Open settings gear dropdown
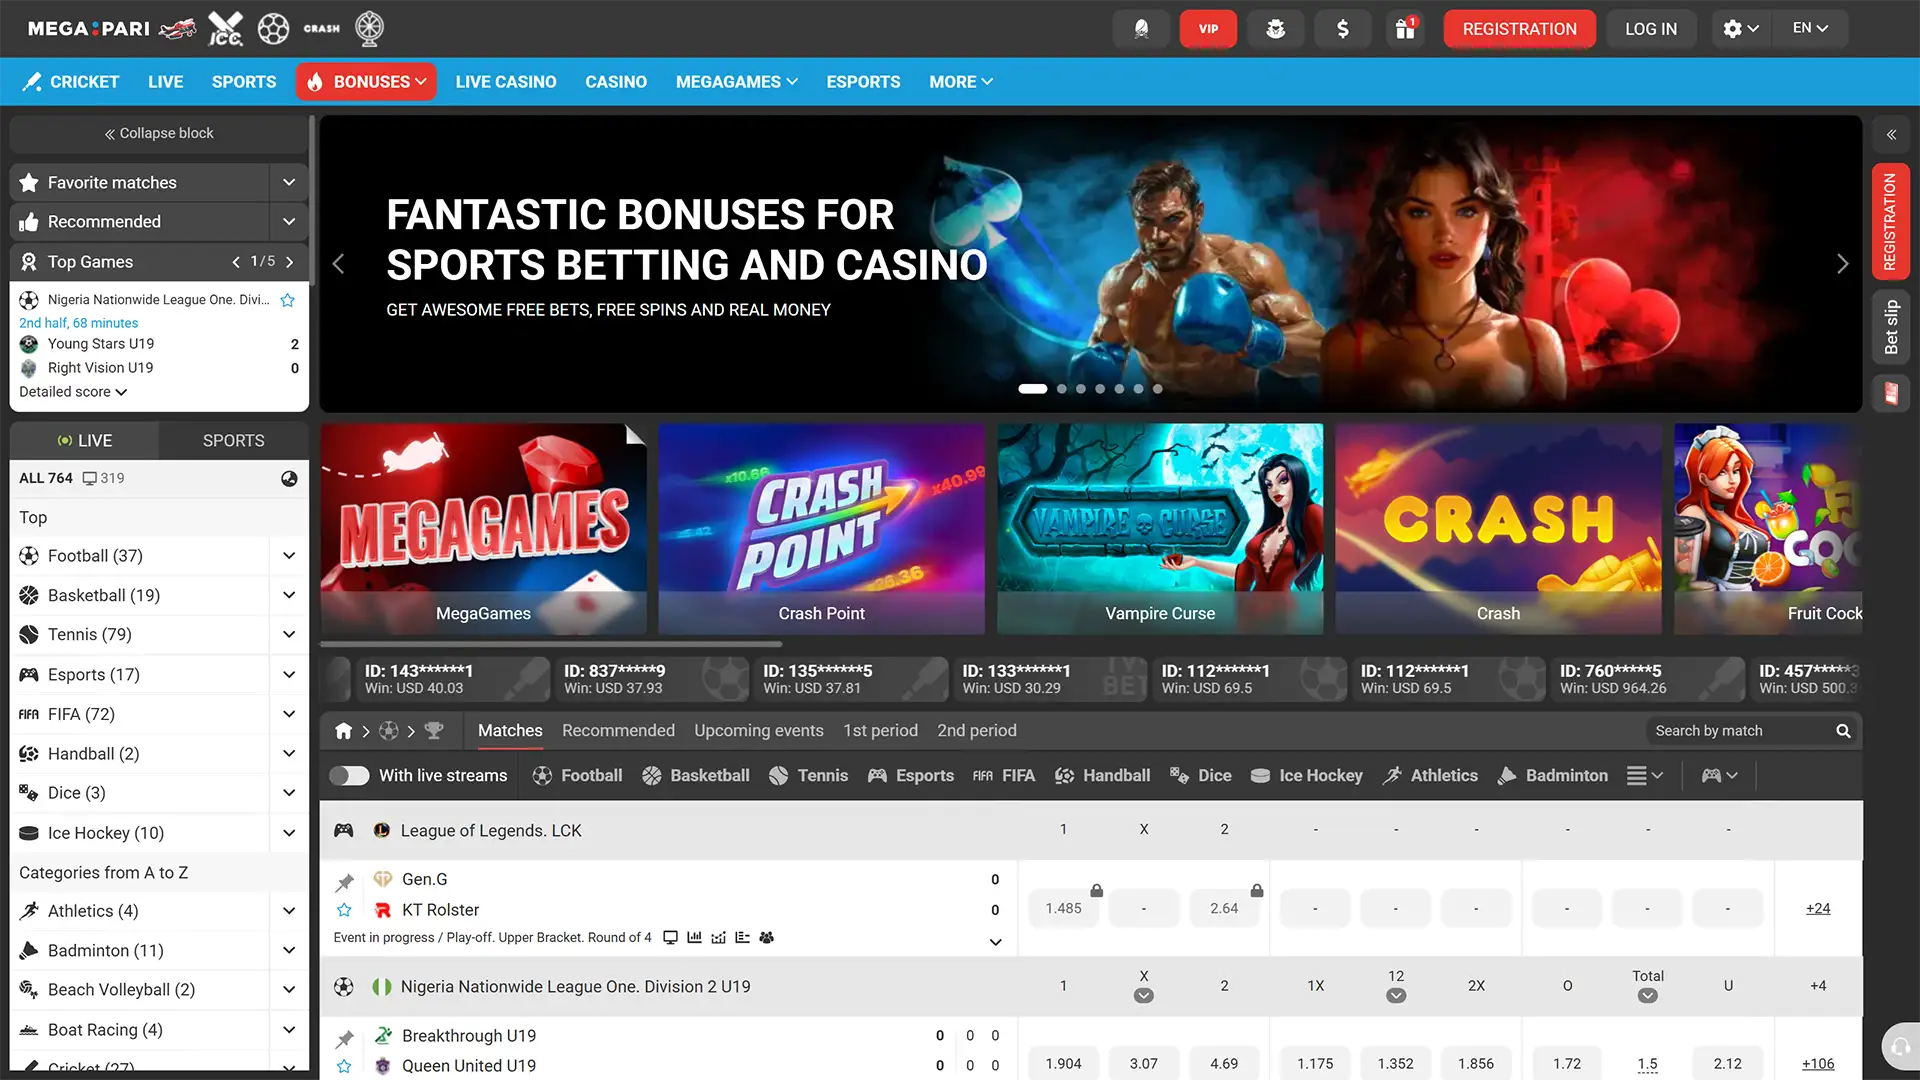The width and height of the screenshot is (1920, 1080). pos(1740,29)
